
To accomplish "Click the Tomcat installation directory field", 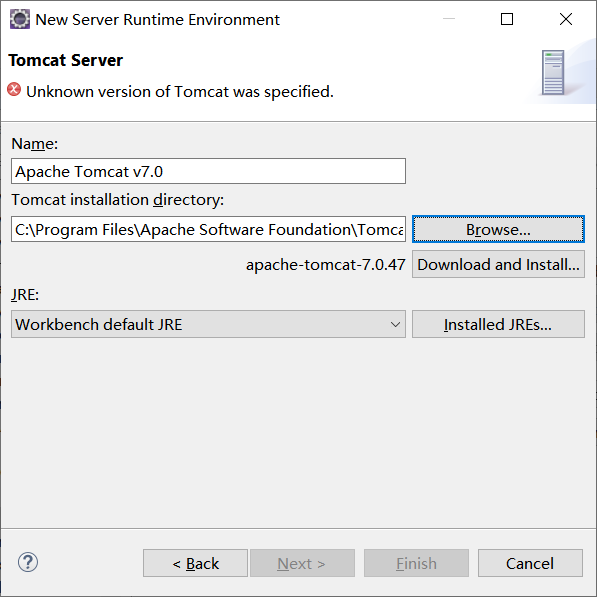I will coord(208,229).
